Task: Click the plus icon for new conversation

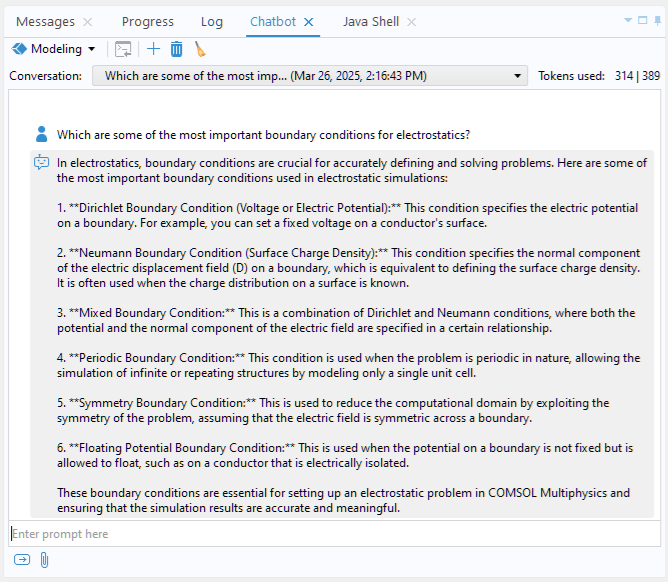Action: point(153,49)
